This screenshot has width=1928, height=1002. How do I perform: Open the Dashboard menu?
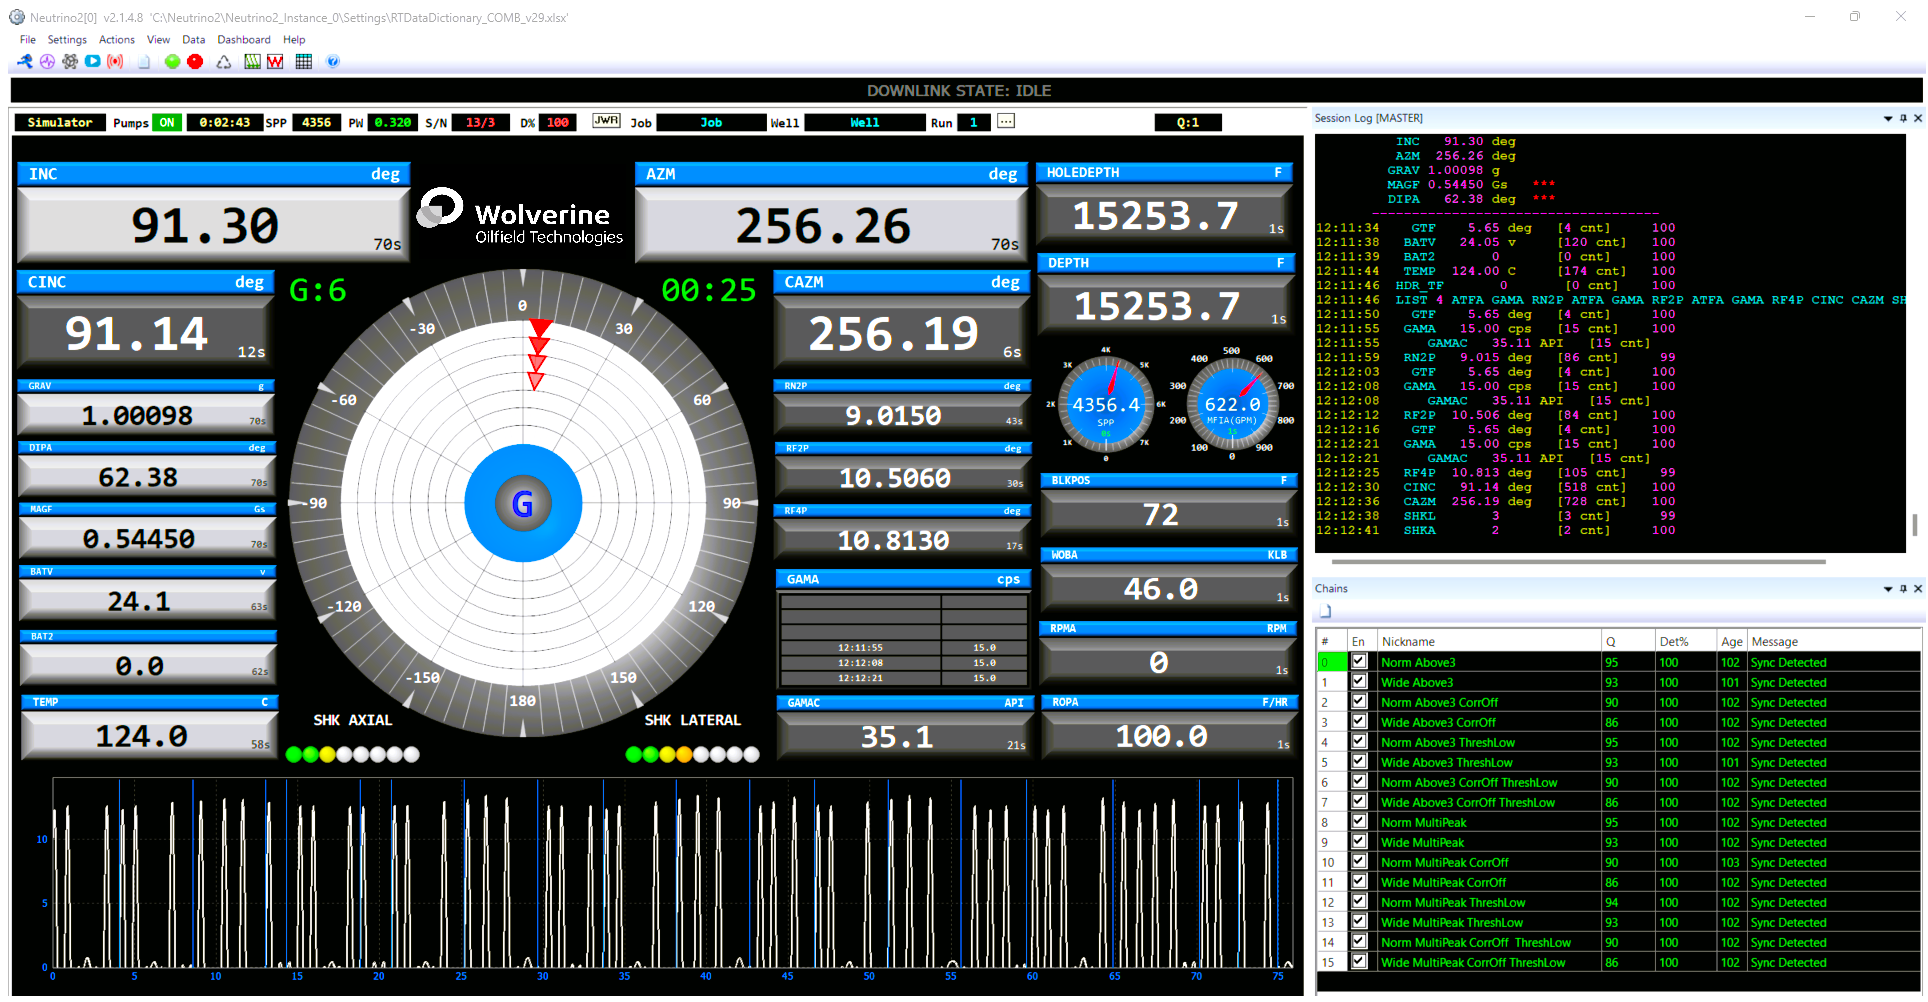(243, 39)
